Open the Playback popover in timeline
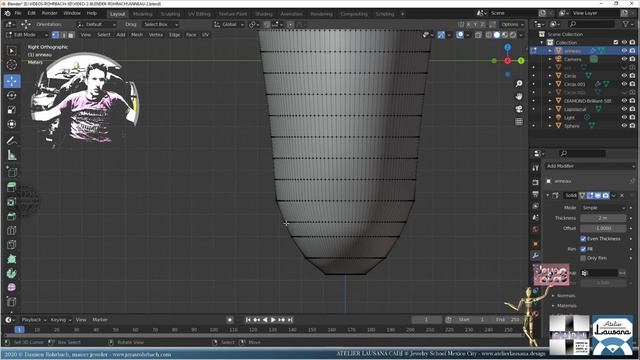Screen dimensions: 640x360 pos(34,320)
